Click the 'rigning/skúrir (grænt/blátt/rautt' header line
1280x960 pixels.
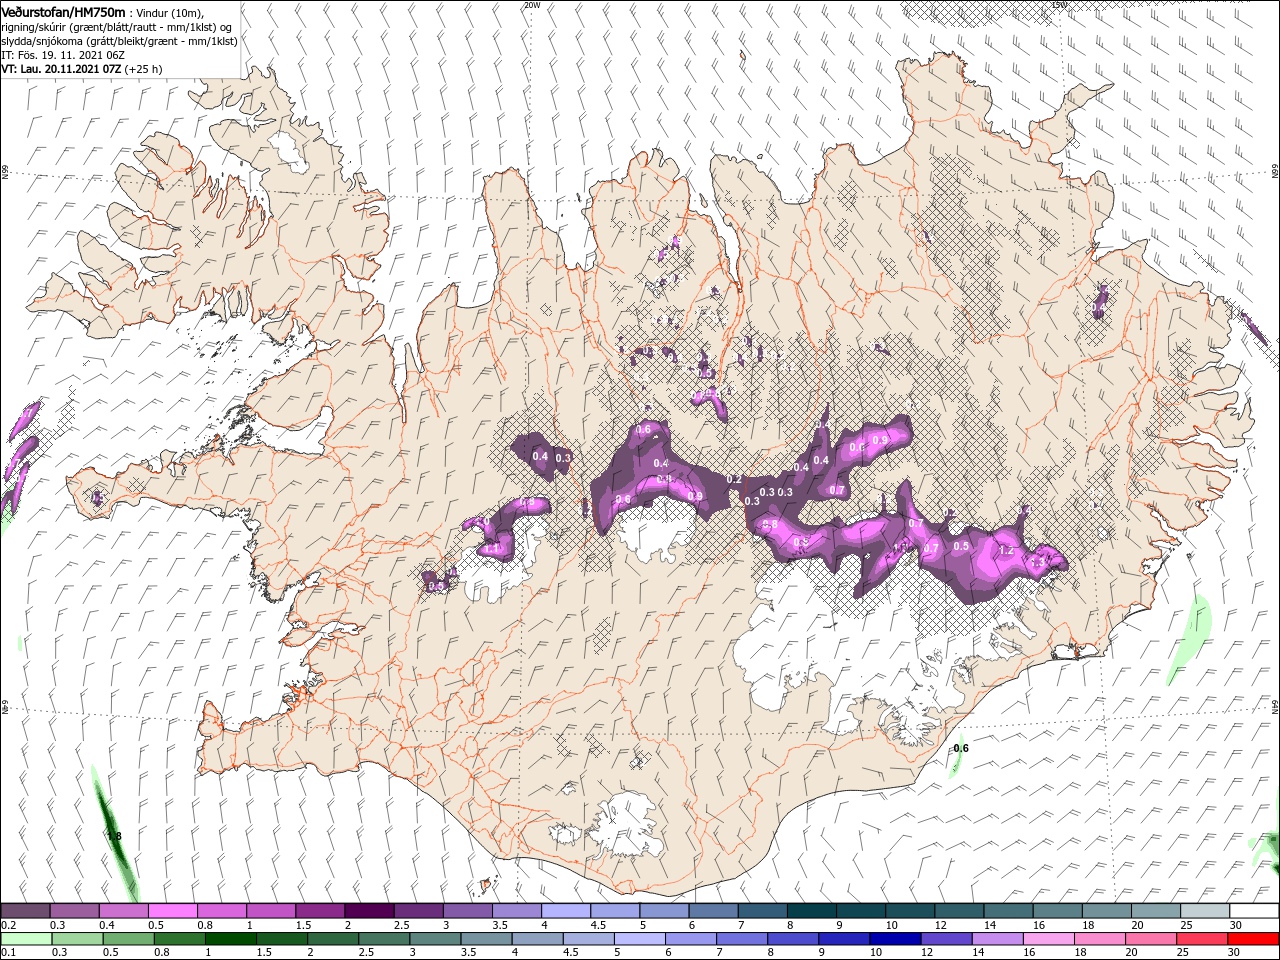(x=119, y=26)
